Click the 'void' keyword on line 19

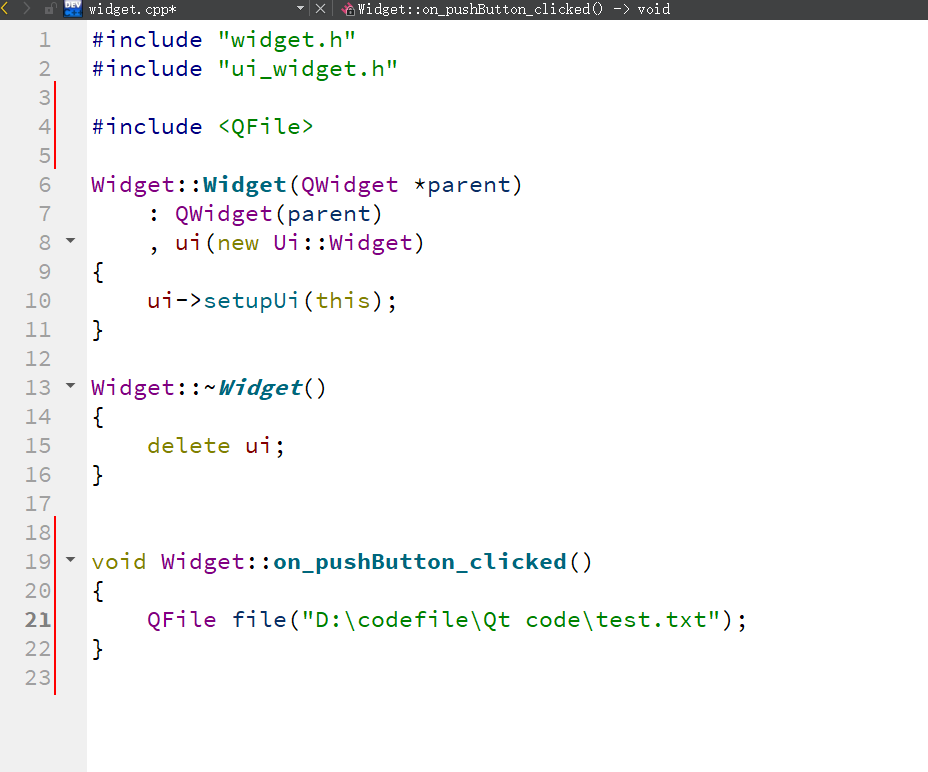pos(118,562)
